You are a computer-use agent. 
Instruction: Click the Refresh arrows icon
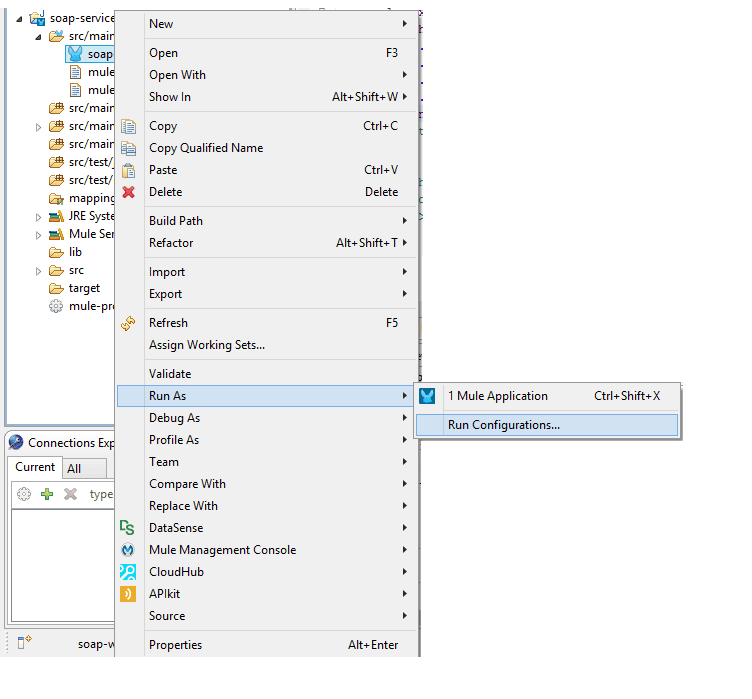(x=128, y=323)
